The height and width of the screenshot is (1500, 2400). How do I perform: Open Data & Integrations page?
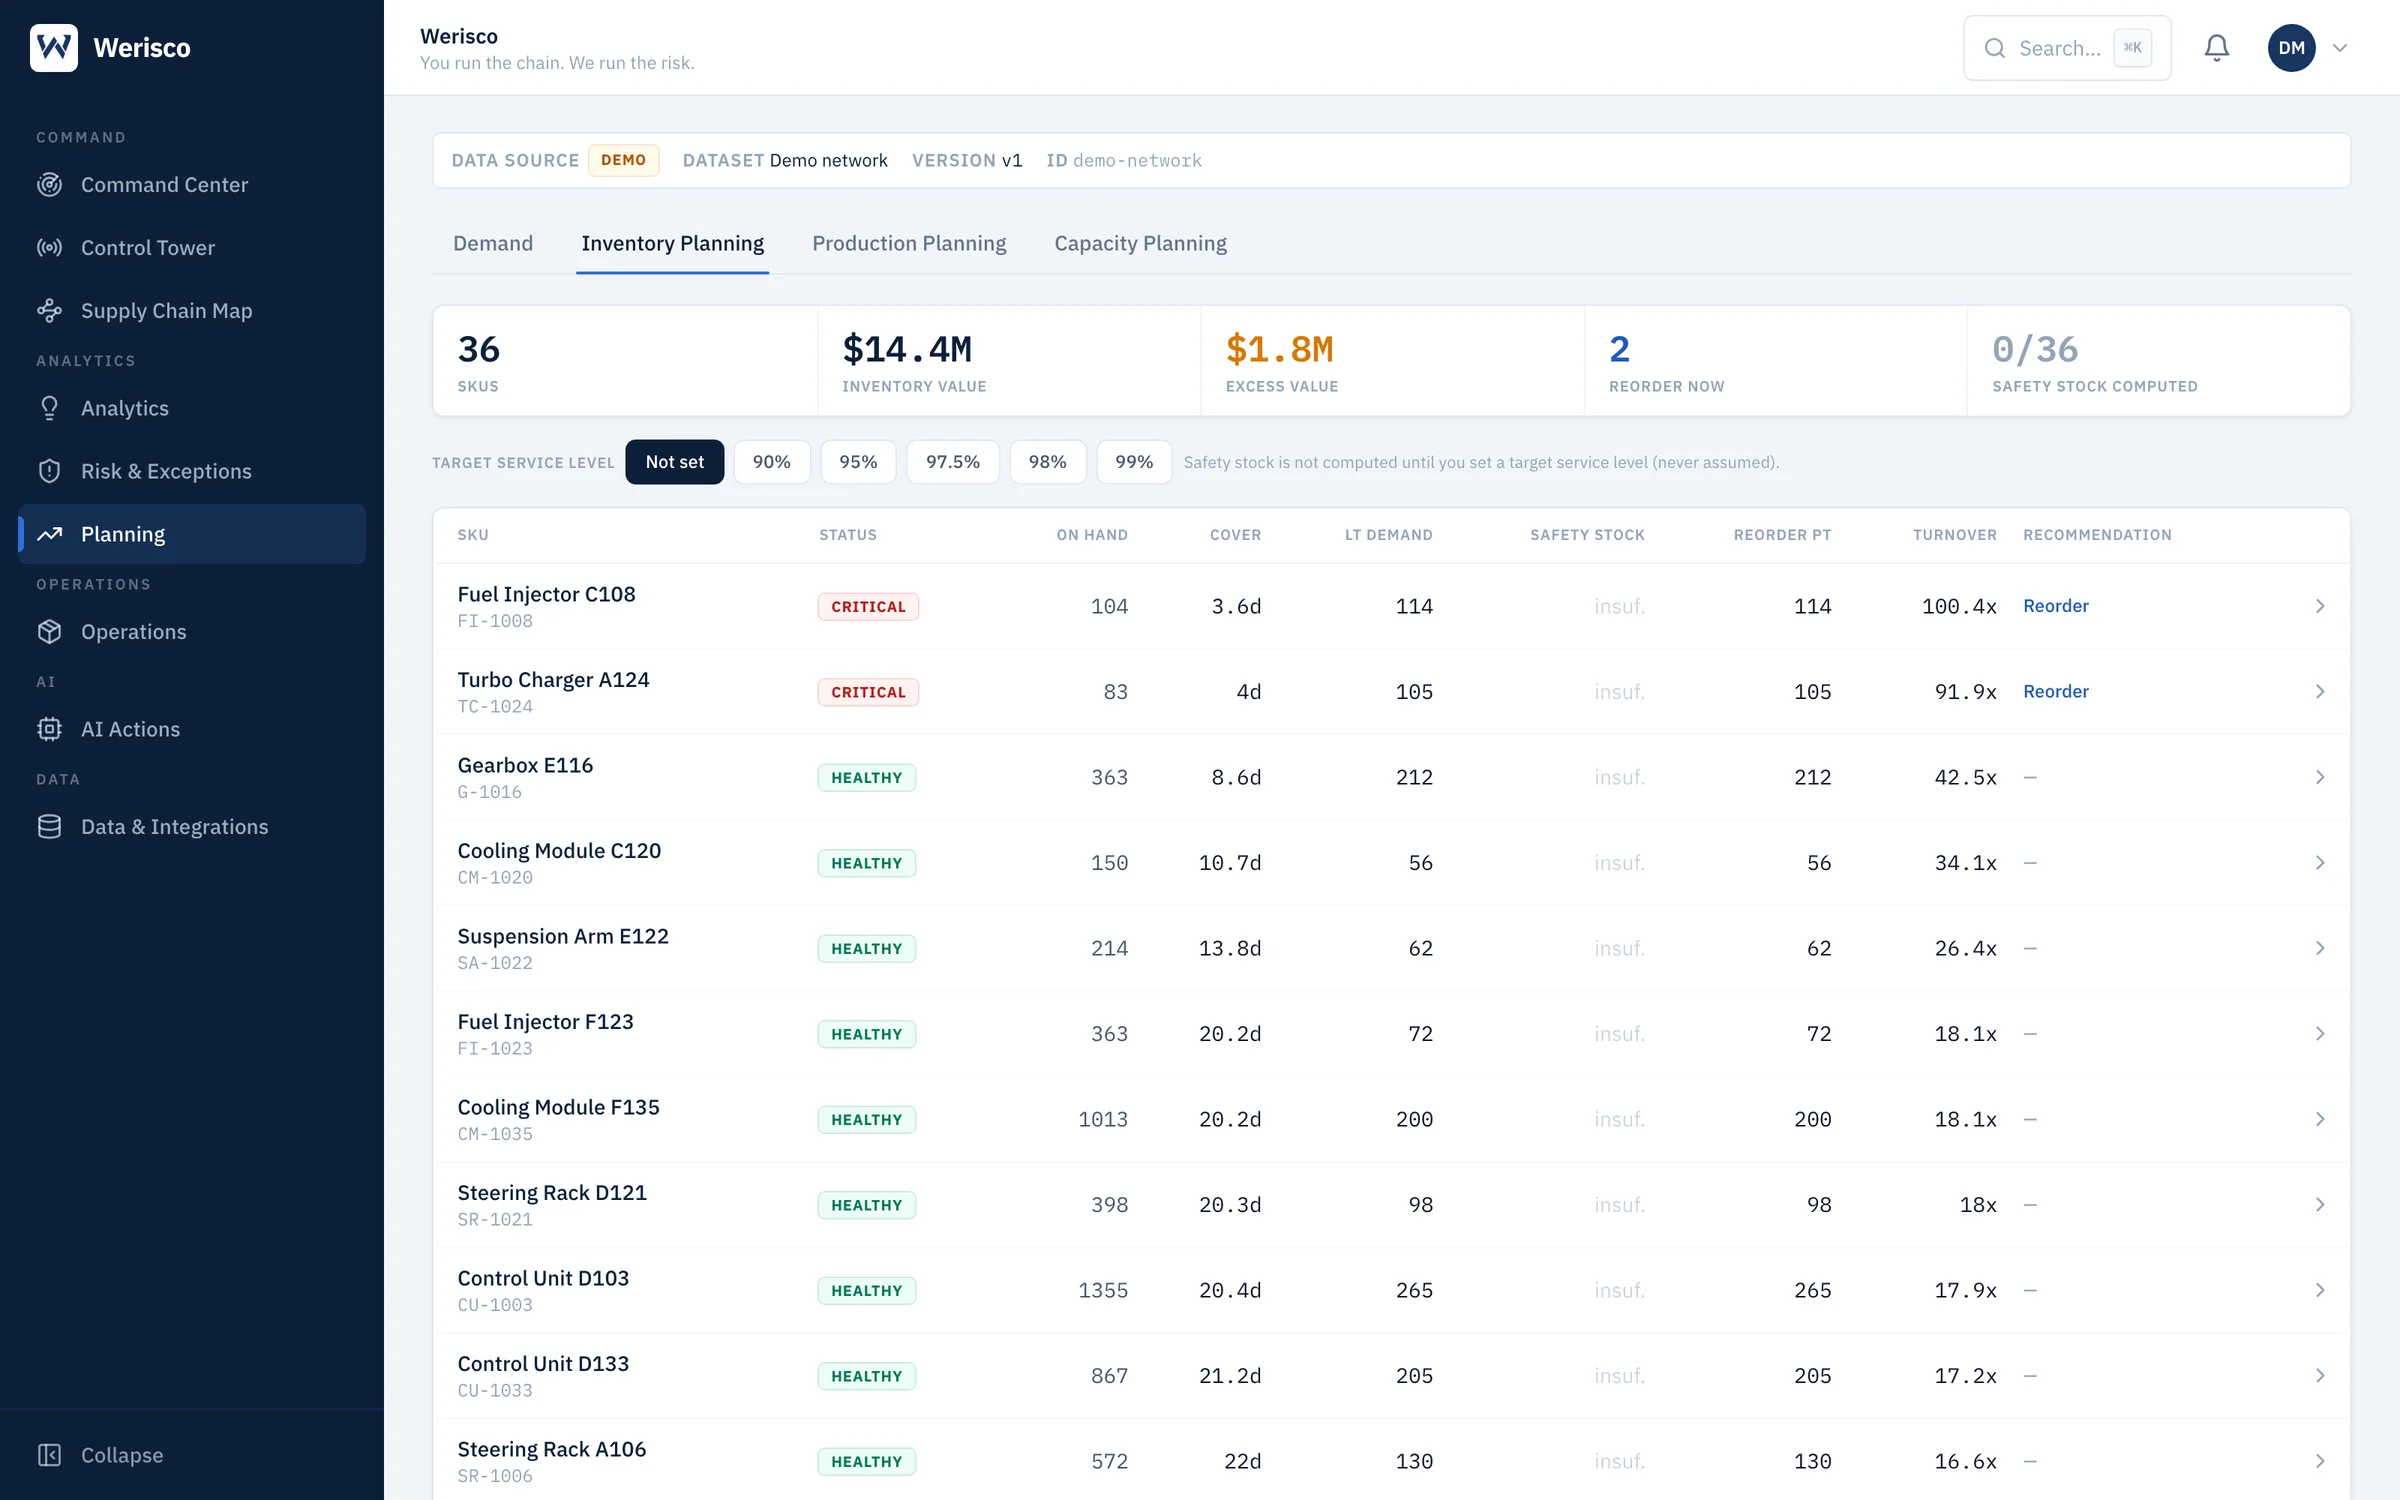[192, 827]
